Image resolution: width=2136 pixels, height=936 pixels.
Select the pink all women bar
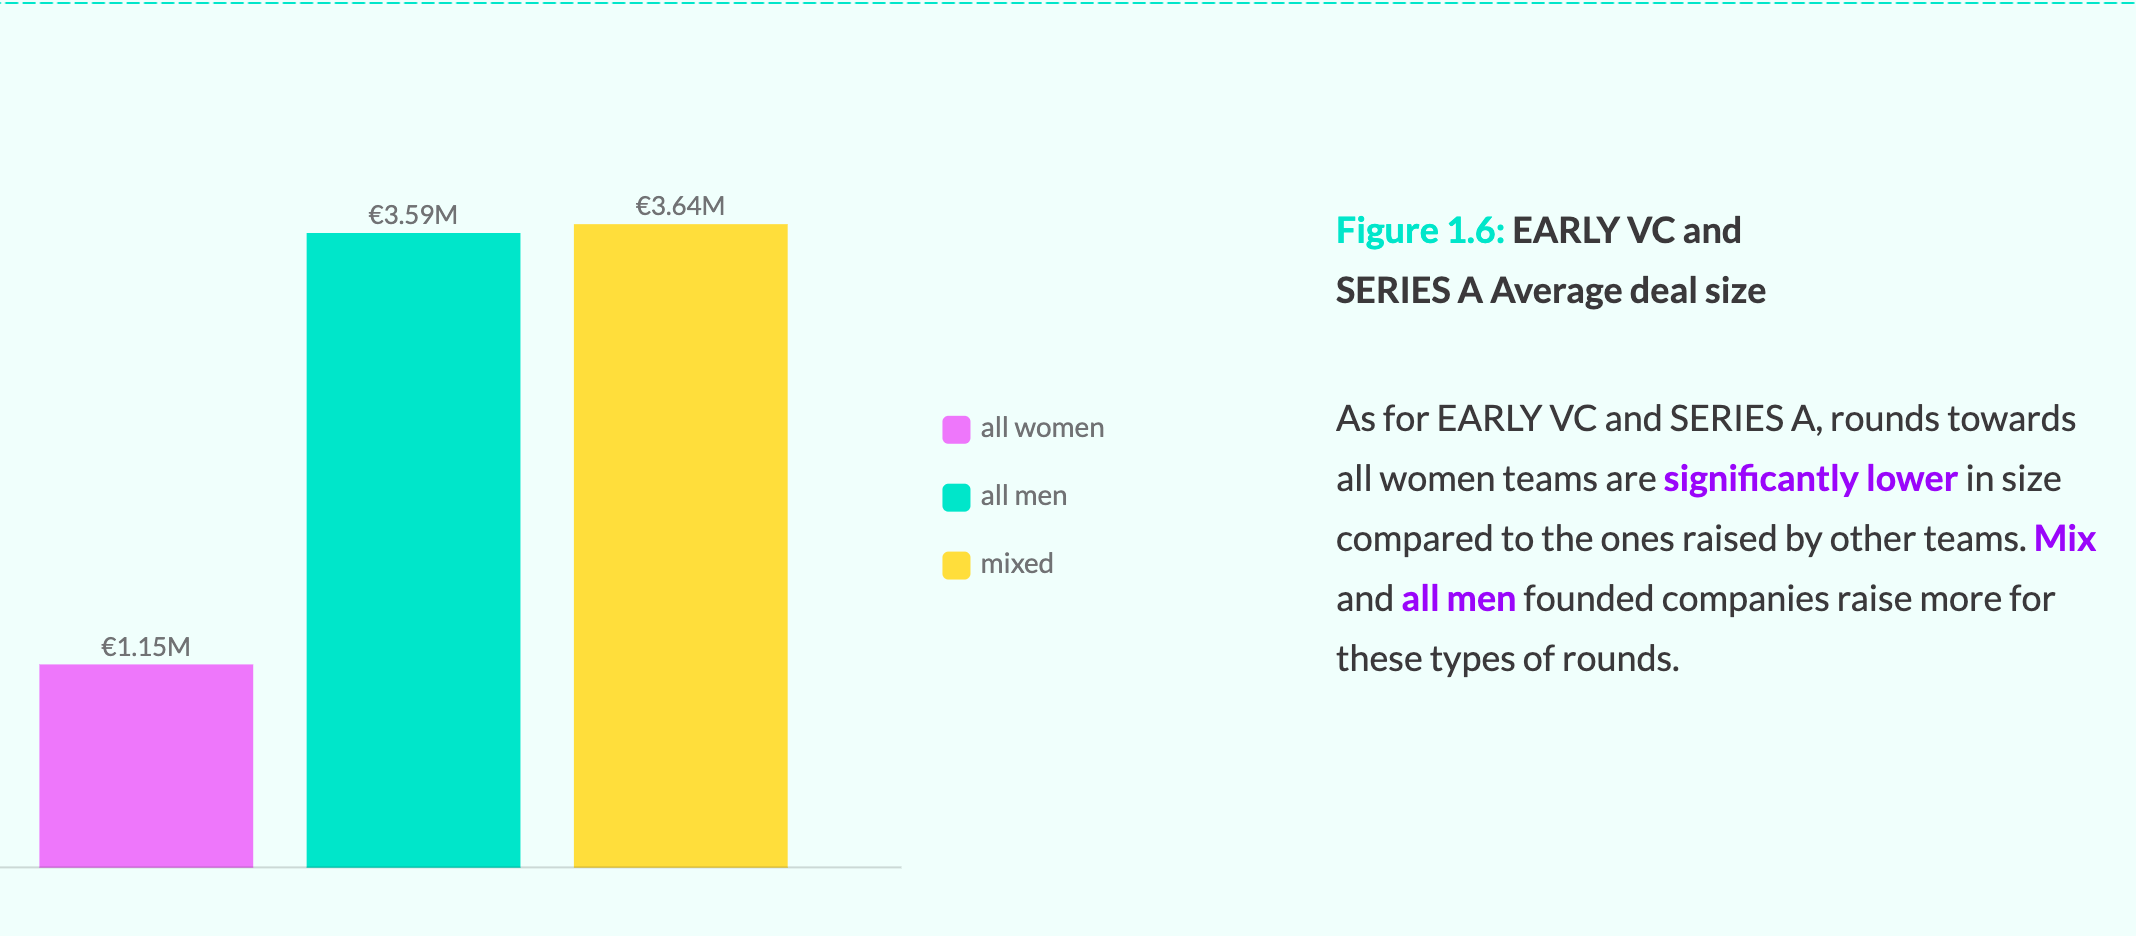(x=146, y=766)
